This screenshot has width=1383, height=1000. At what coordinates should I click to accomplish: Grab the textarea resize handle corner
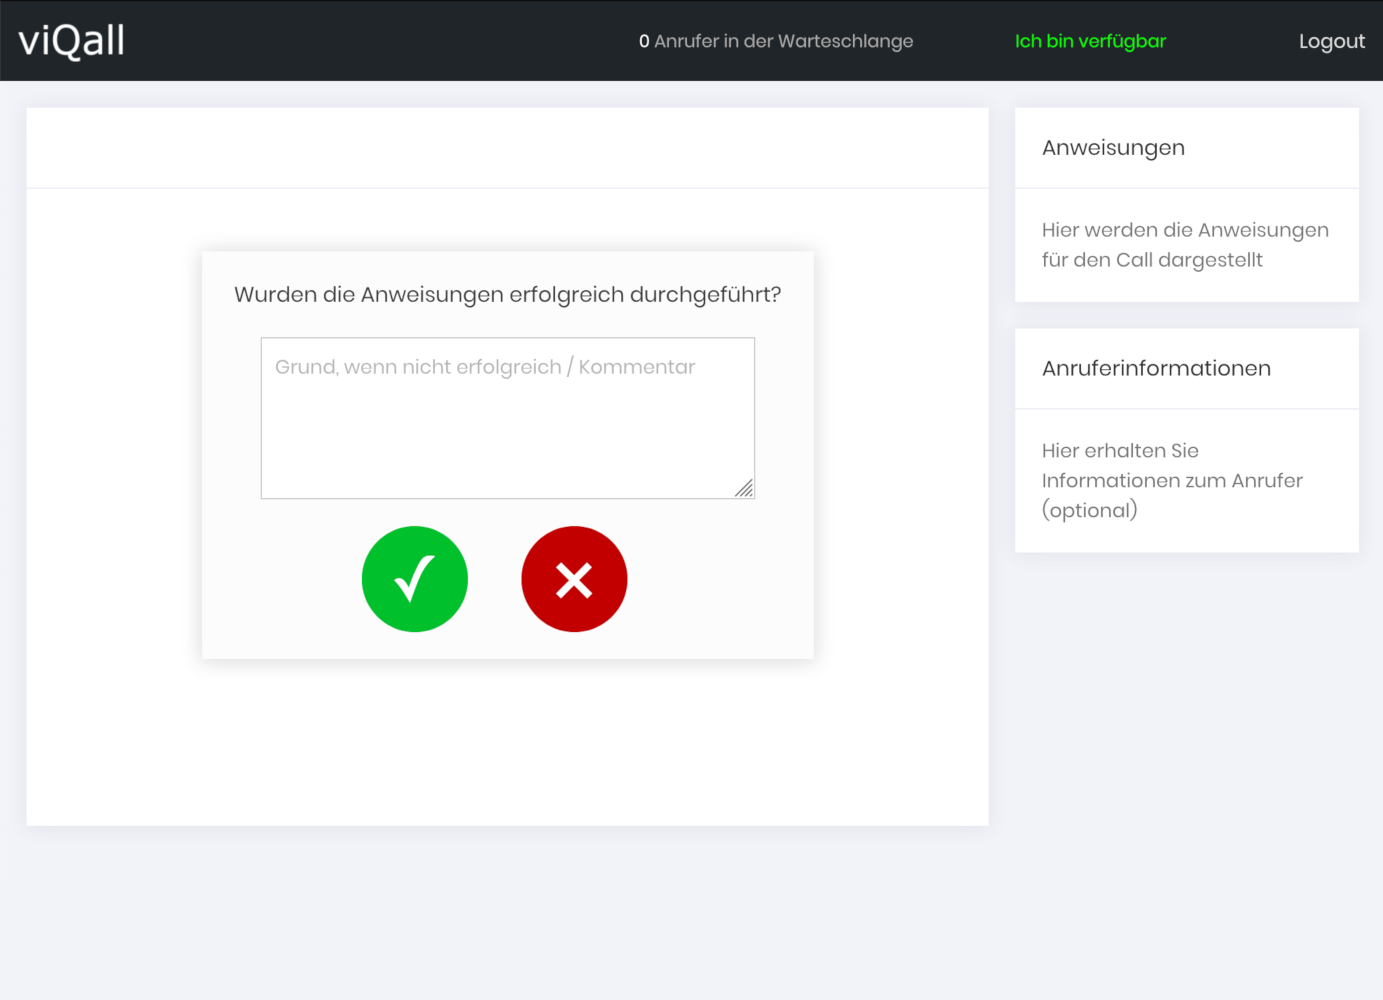(x=744, y=488)
